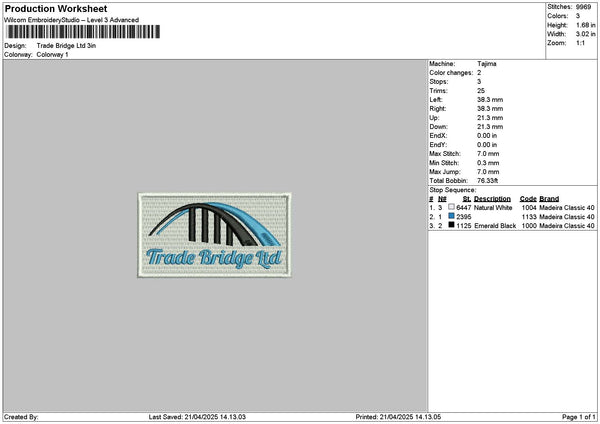Click the stitch count 6447 in row 1
600x424 pixels.
464,207
